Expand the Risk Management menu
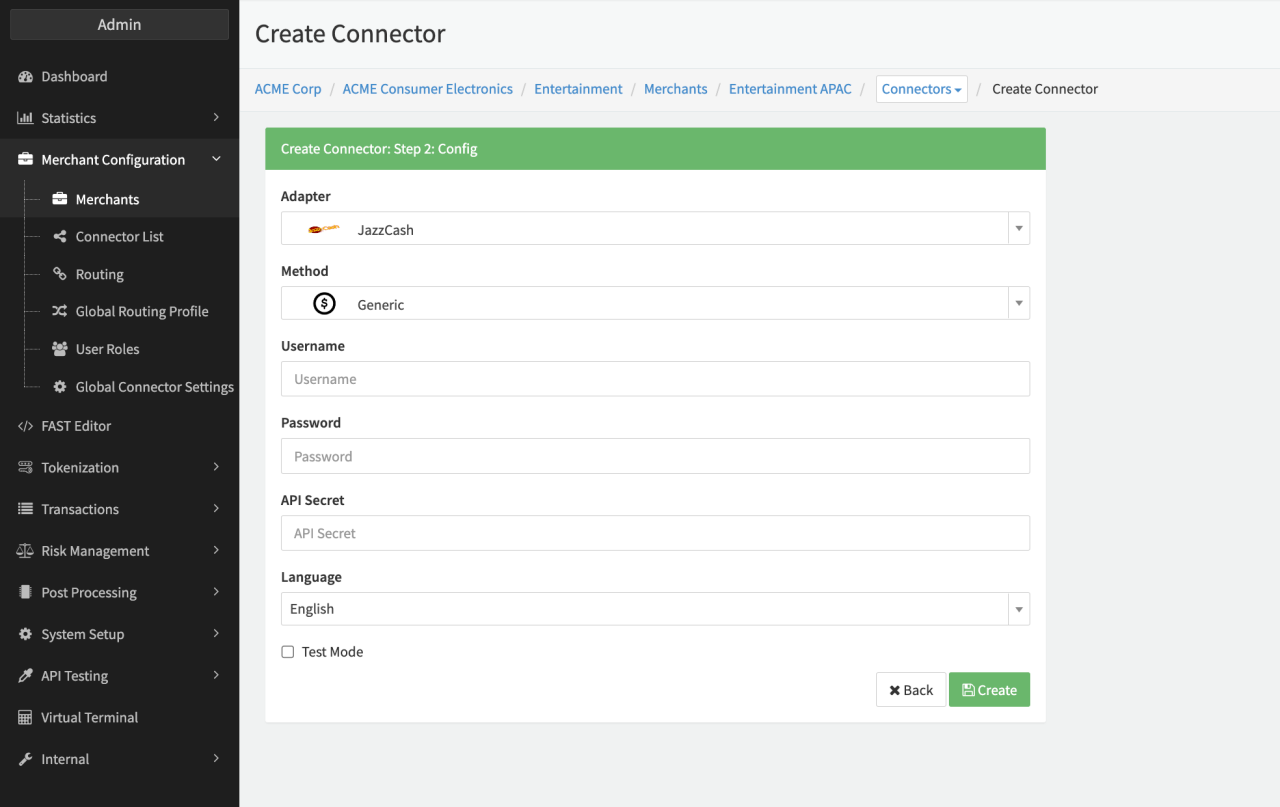Viewport: 1280px width, 807px height. pos(119,551)
